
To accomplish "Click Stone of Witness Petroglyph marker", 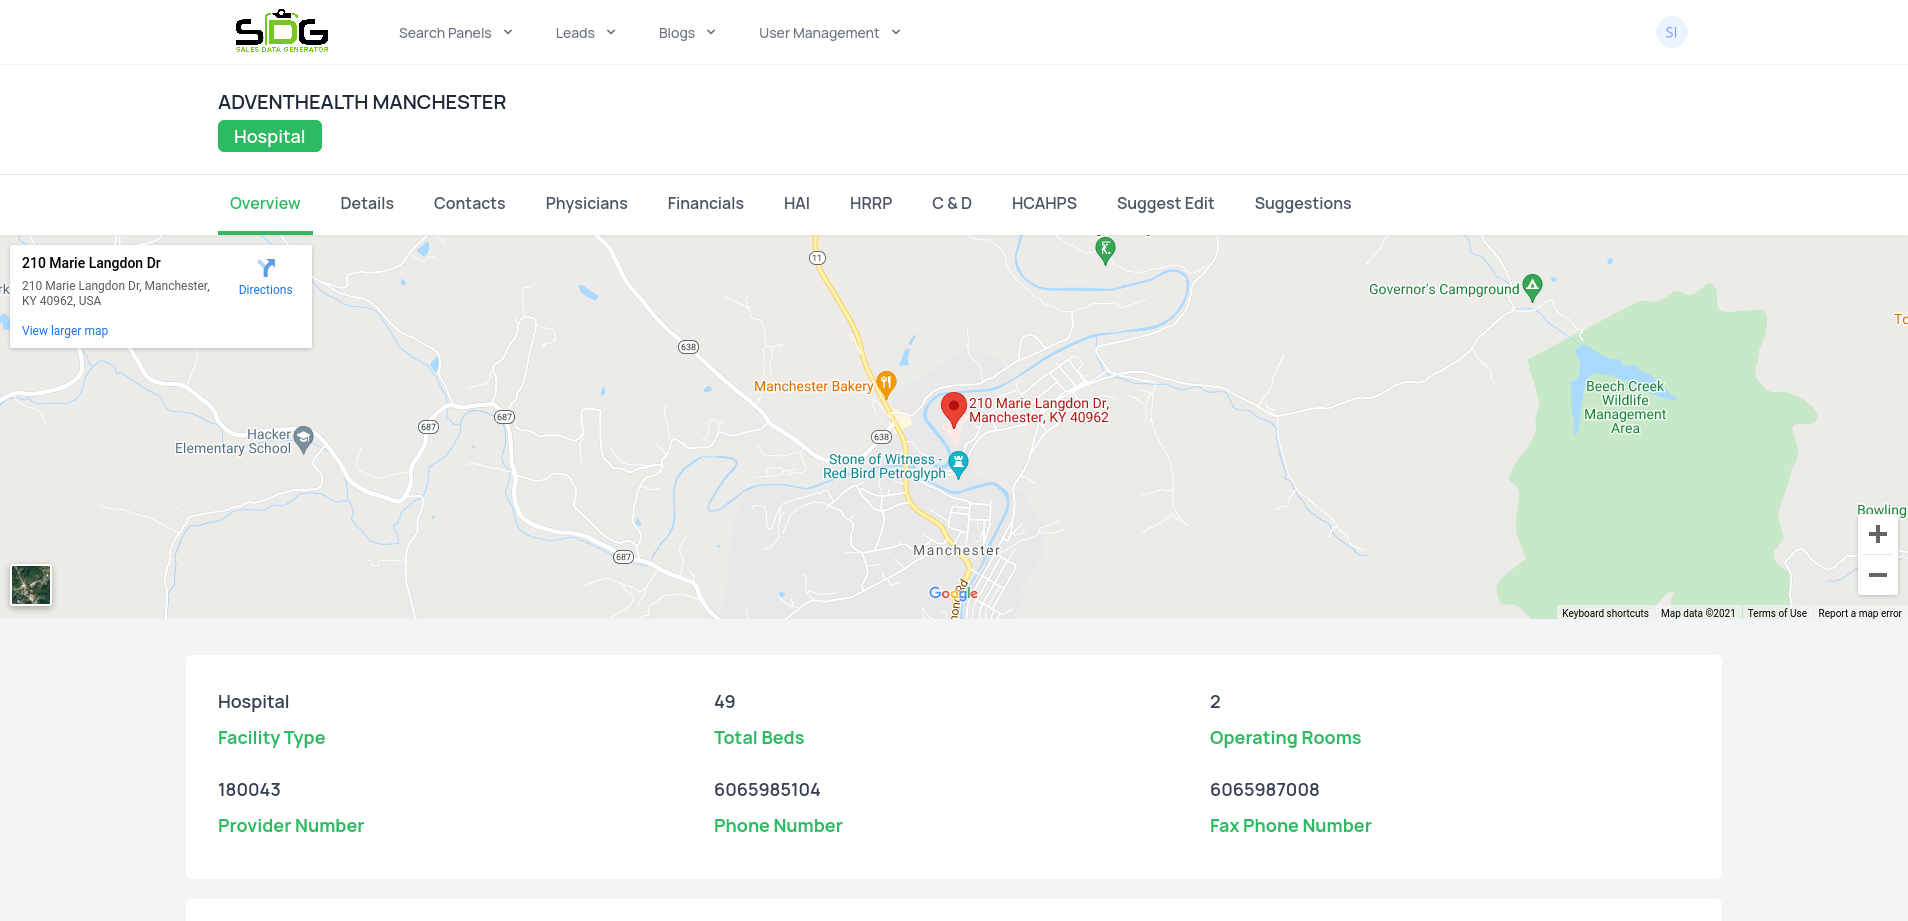I will click(958, 464).
